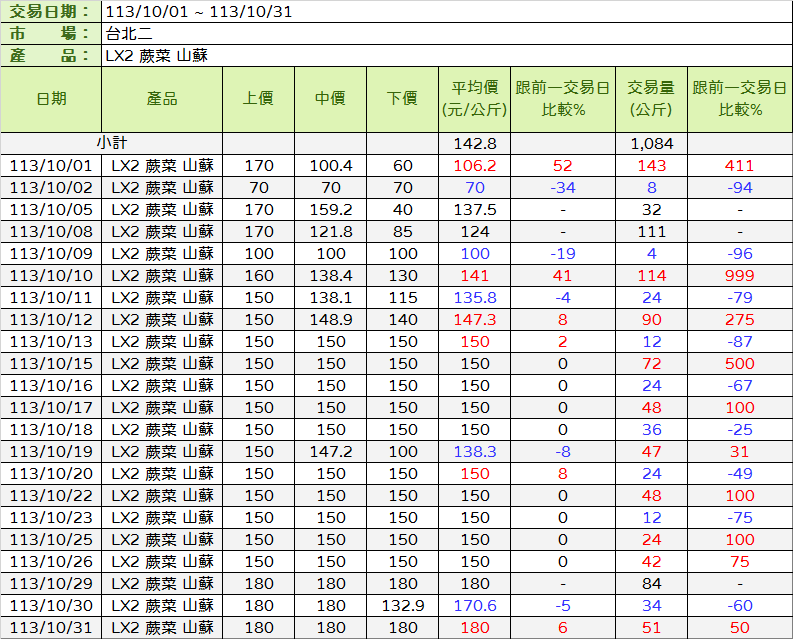
Task: Select the subtotal average price 142.8
Action: click(x=475, y=143)
